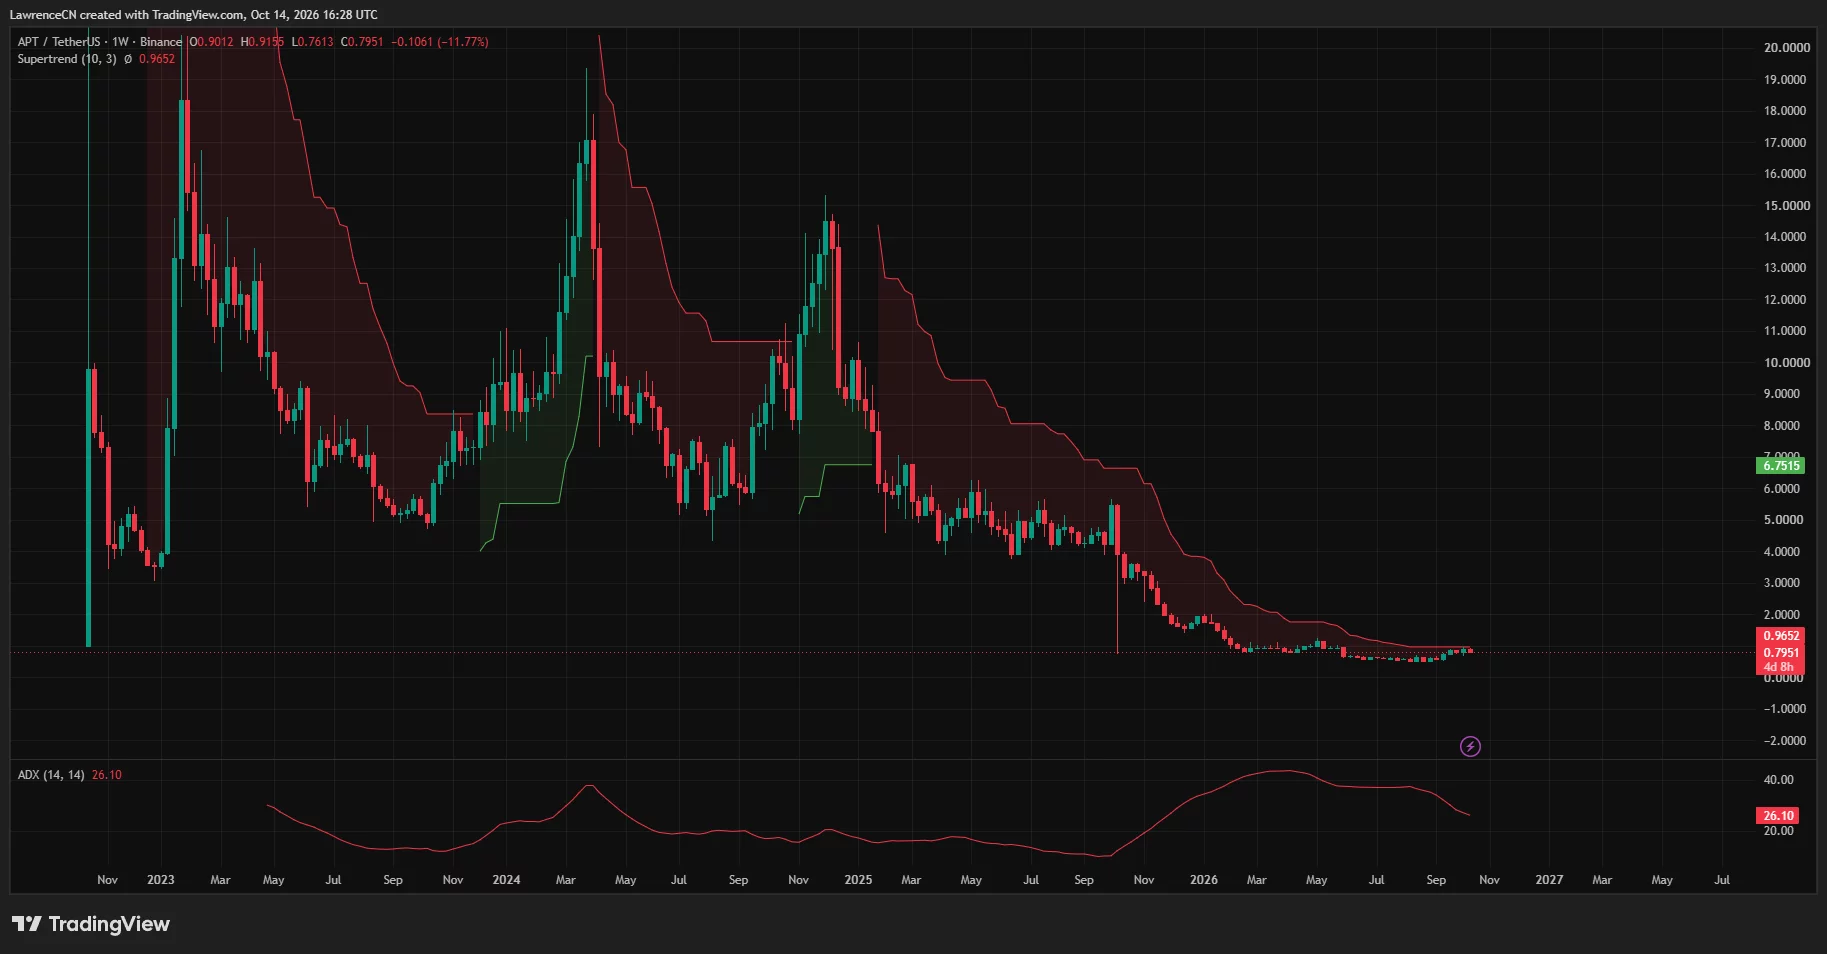Click the red 0.9652 Supertrend price label

tap(1781, 636)
